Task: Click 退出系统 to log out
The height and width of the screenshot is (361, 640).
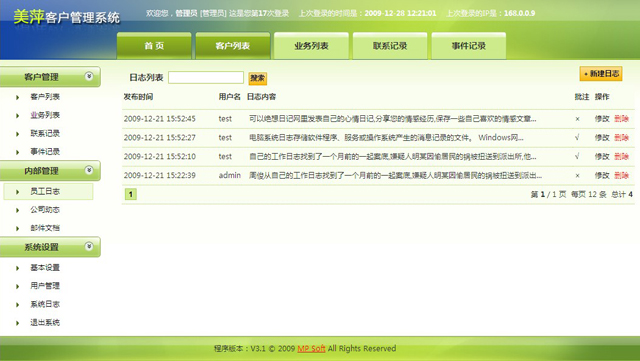Action: point(45,323)
